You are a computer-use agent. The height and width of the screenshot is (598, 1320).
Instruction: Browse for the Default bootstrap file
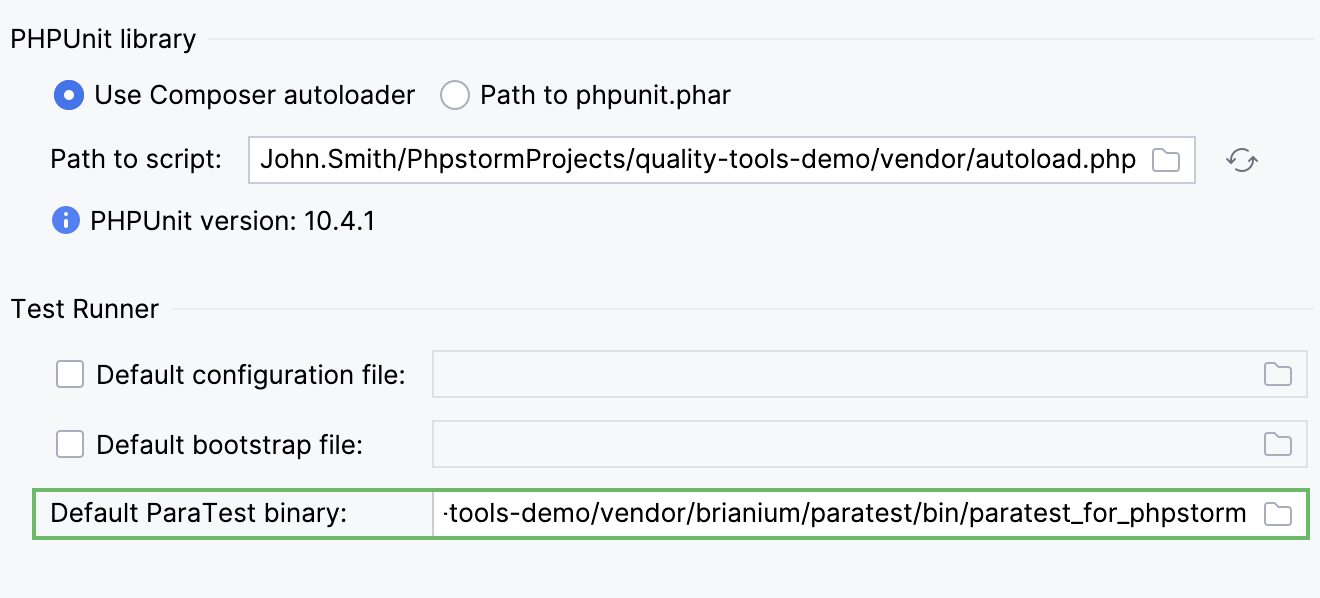tap(1278, 444)
